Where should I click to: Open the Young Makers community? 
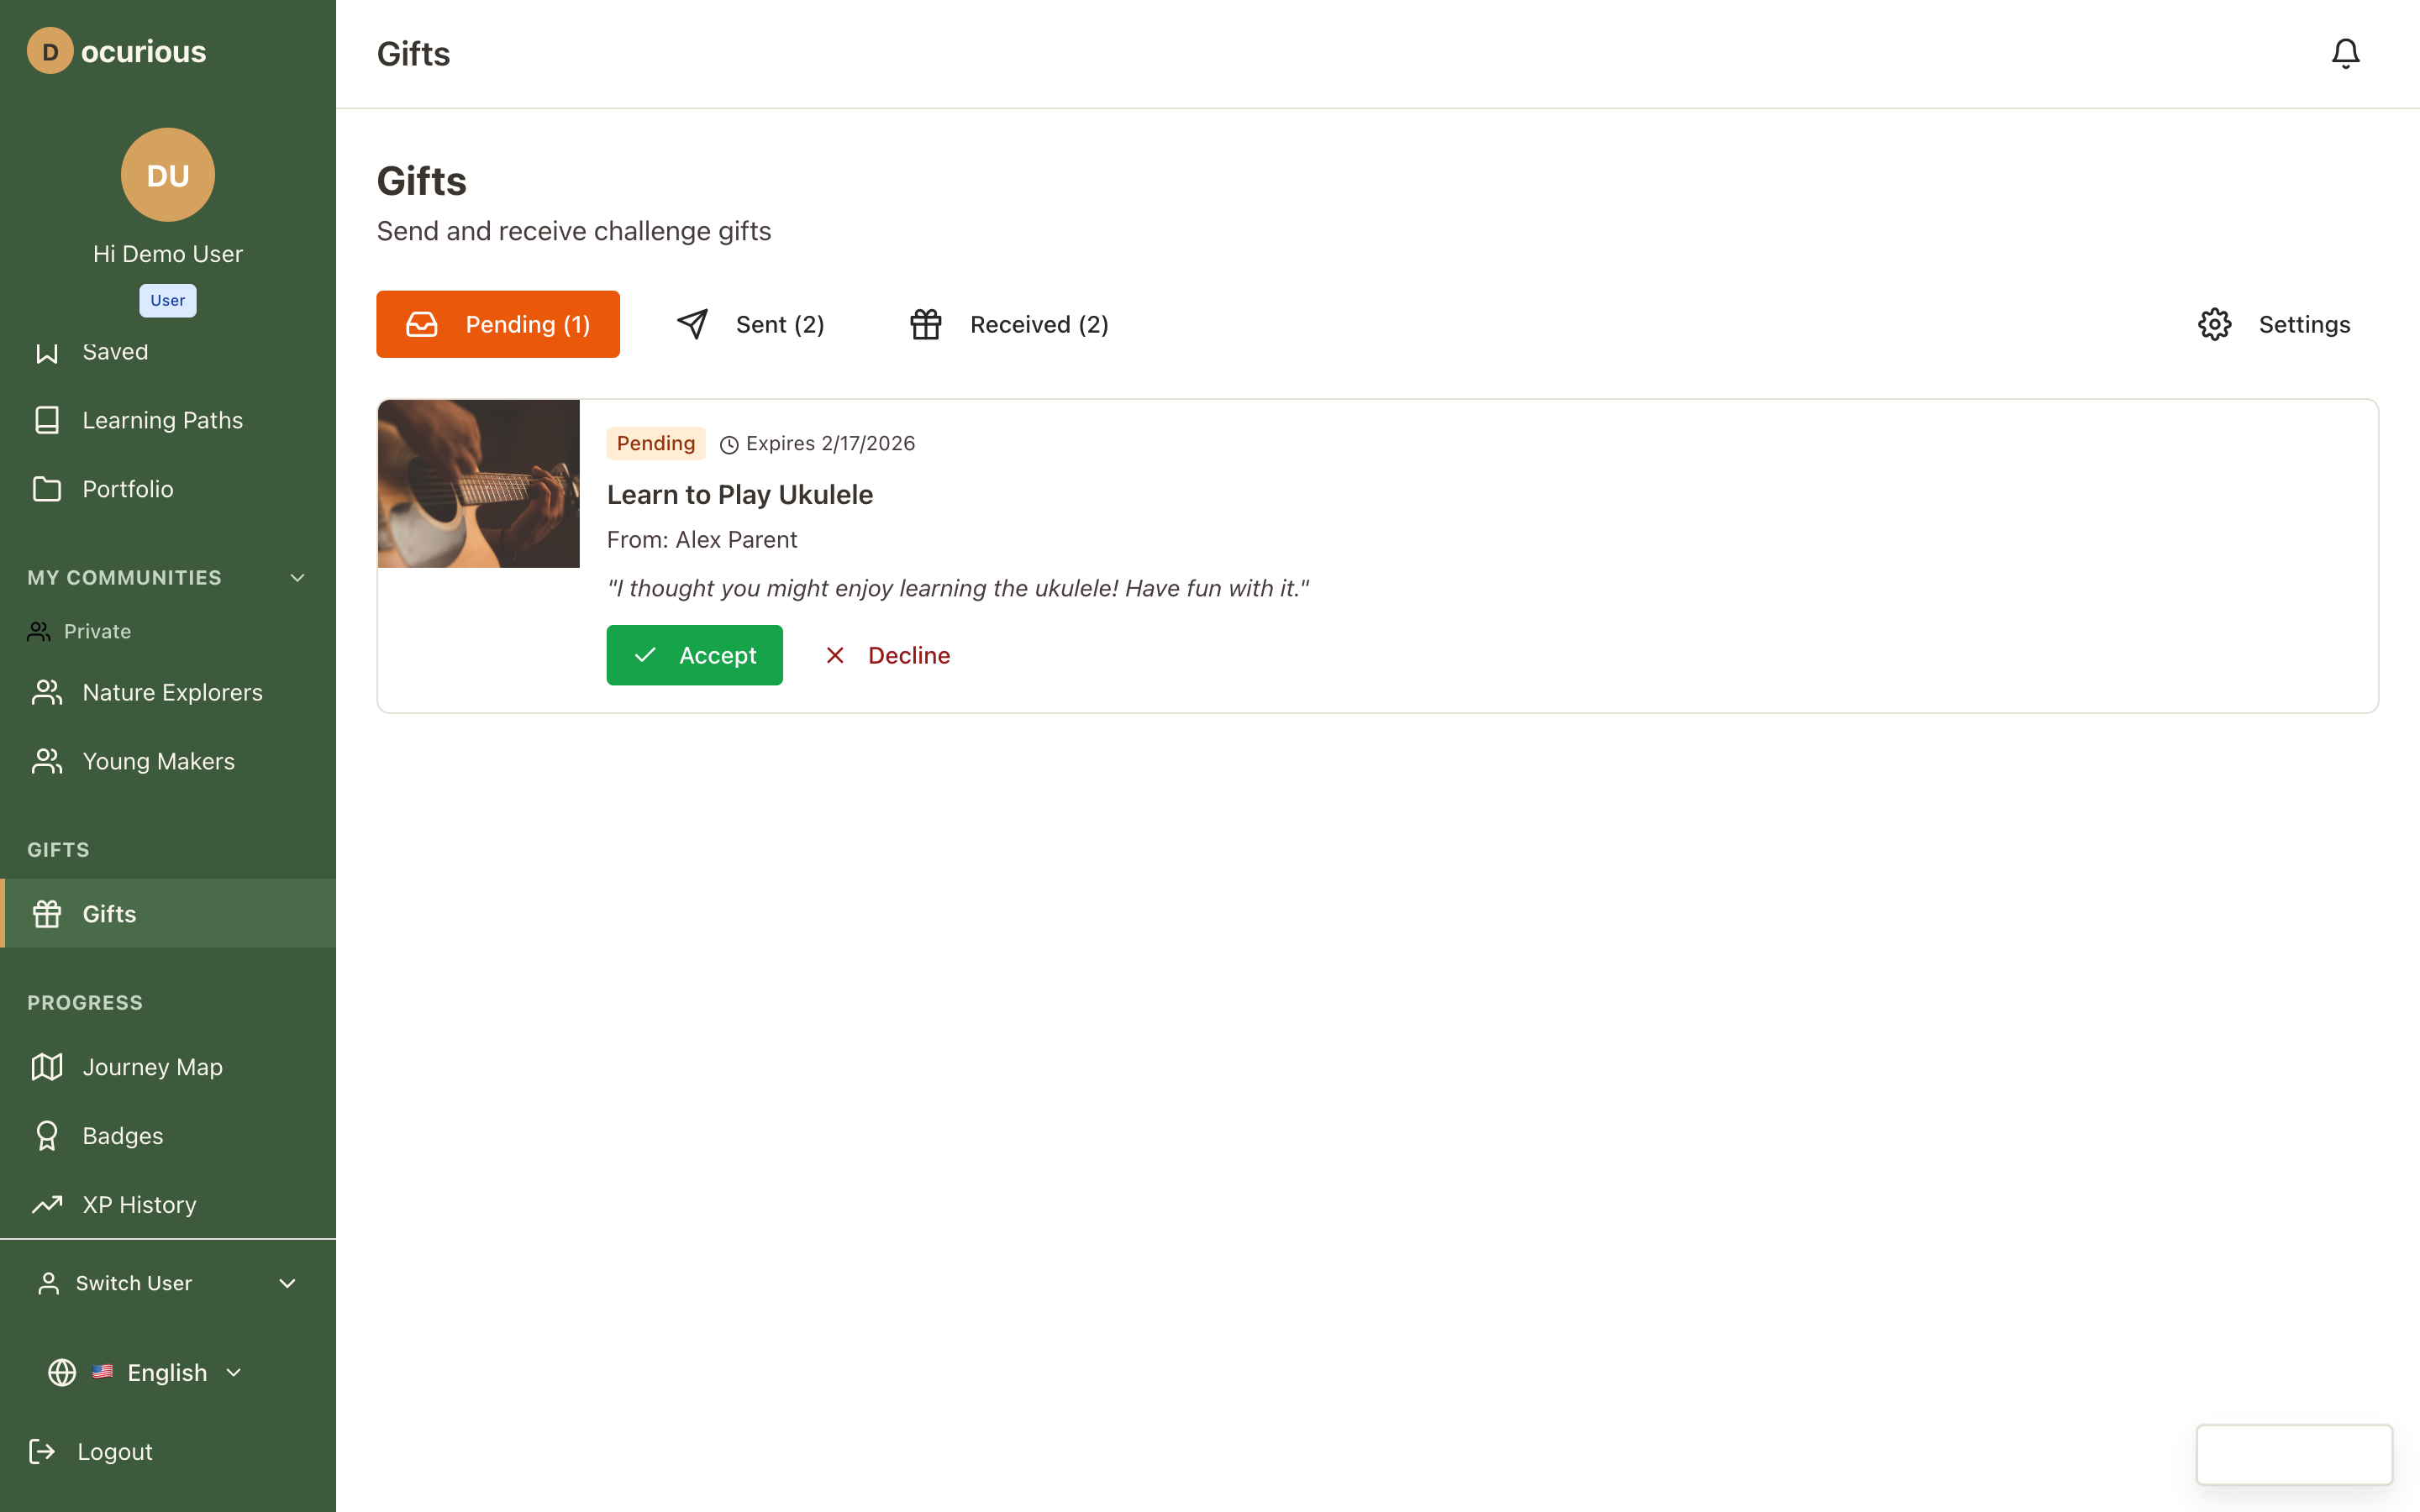pos(158,761)
